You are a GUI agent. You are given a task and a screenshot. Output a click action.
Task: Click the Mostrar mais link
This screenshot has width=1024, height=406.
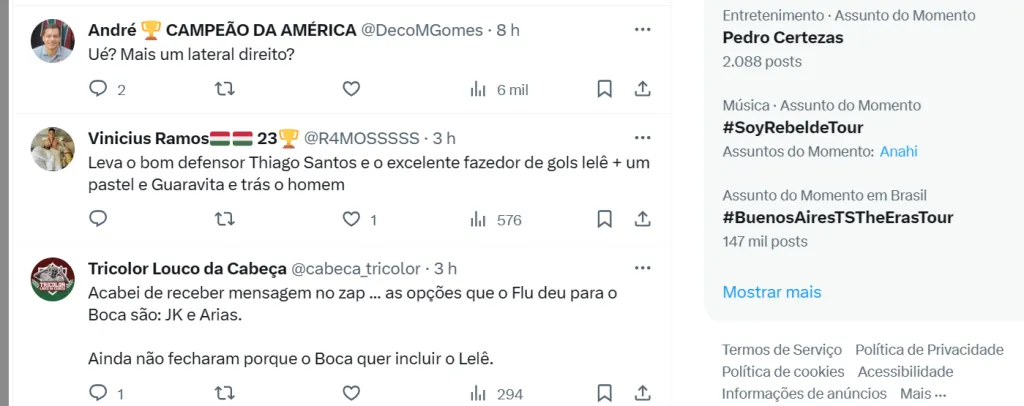pos(771,292)
